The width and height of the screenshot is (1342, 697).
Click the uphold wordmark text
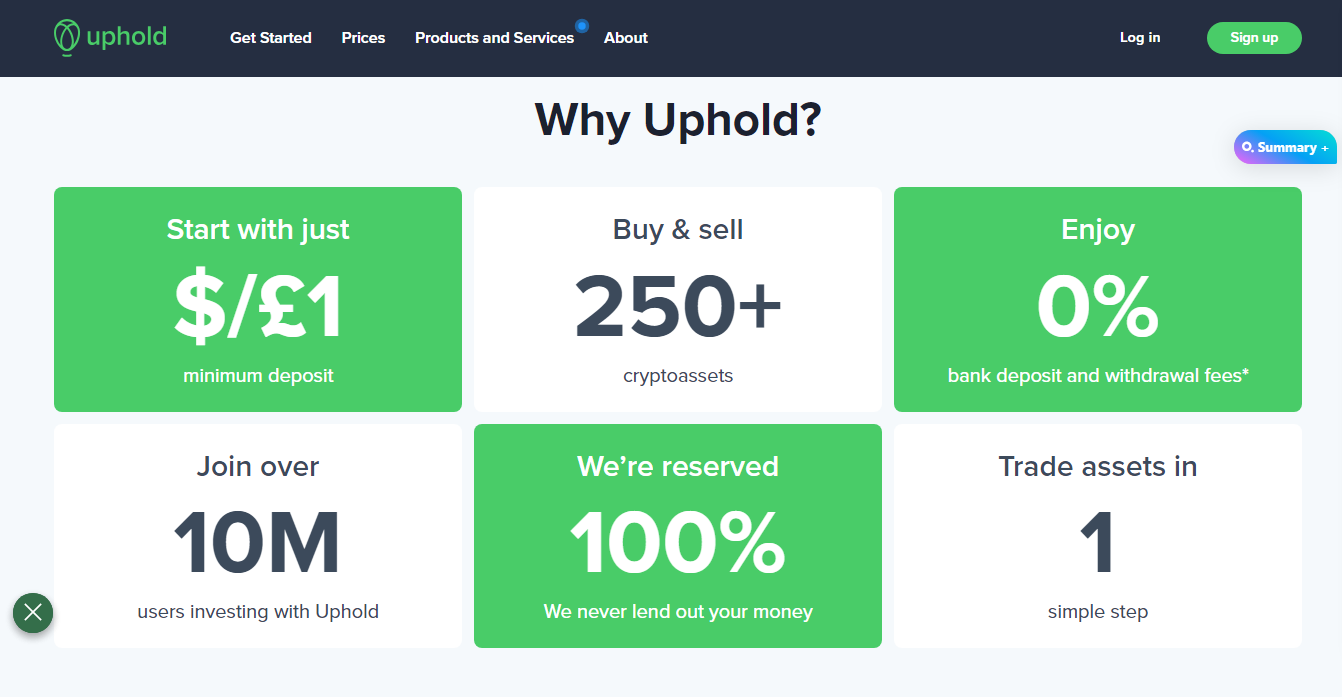pyautogui.click(x=126, y=38)
